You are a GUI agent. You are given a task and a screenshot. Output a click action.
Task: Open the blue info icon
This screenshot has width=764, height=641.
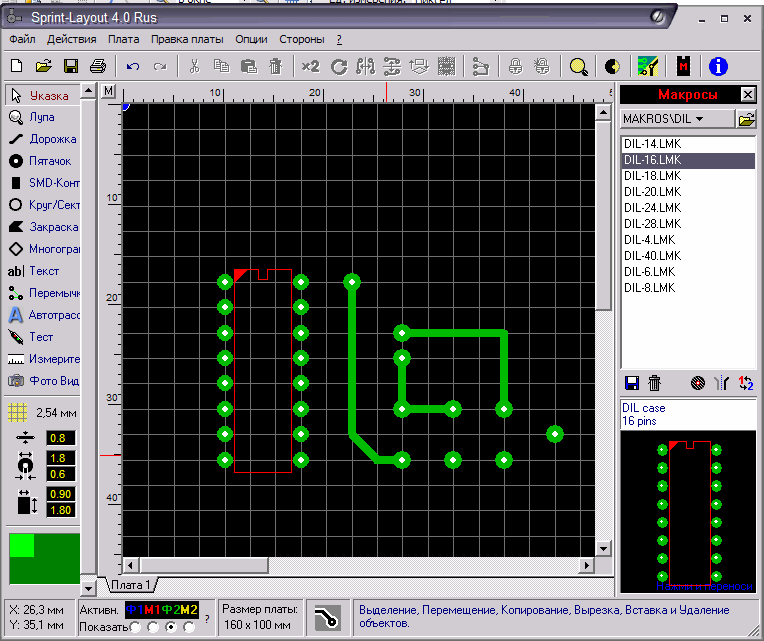tap(718, 66)
